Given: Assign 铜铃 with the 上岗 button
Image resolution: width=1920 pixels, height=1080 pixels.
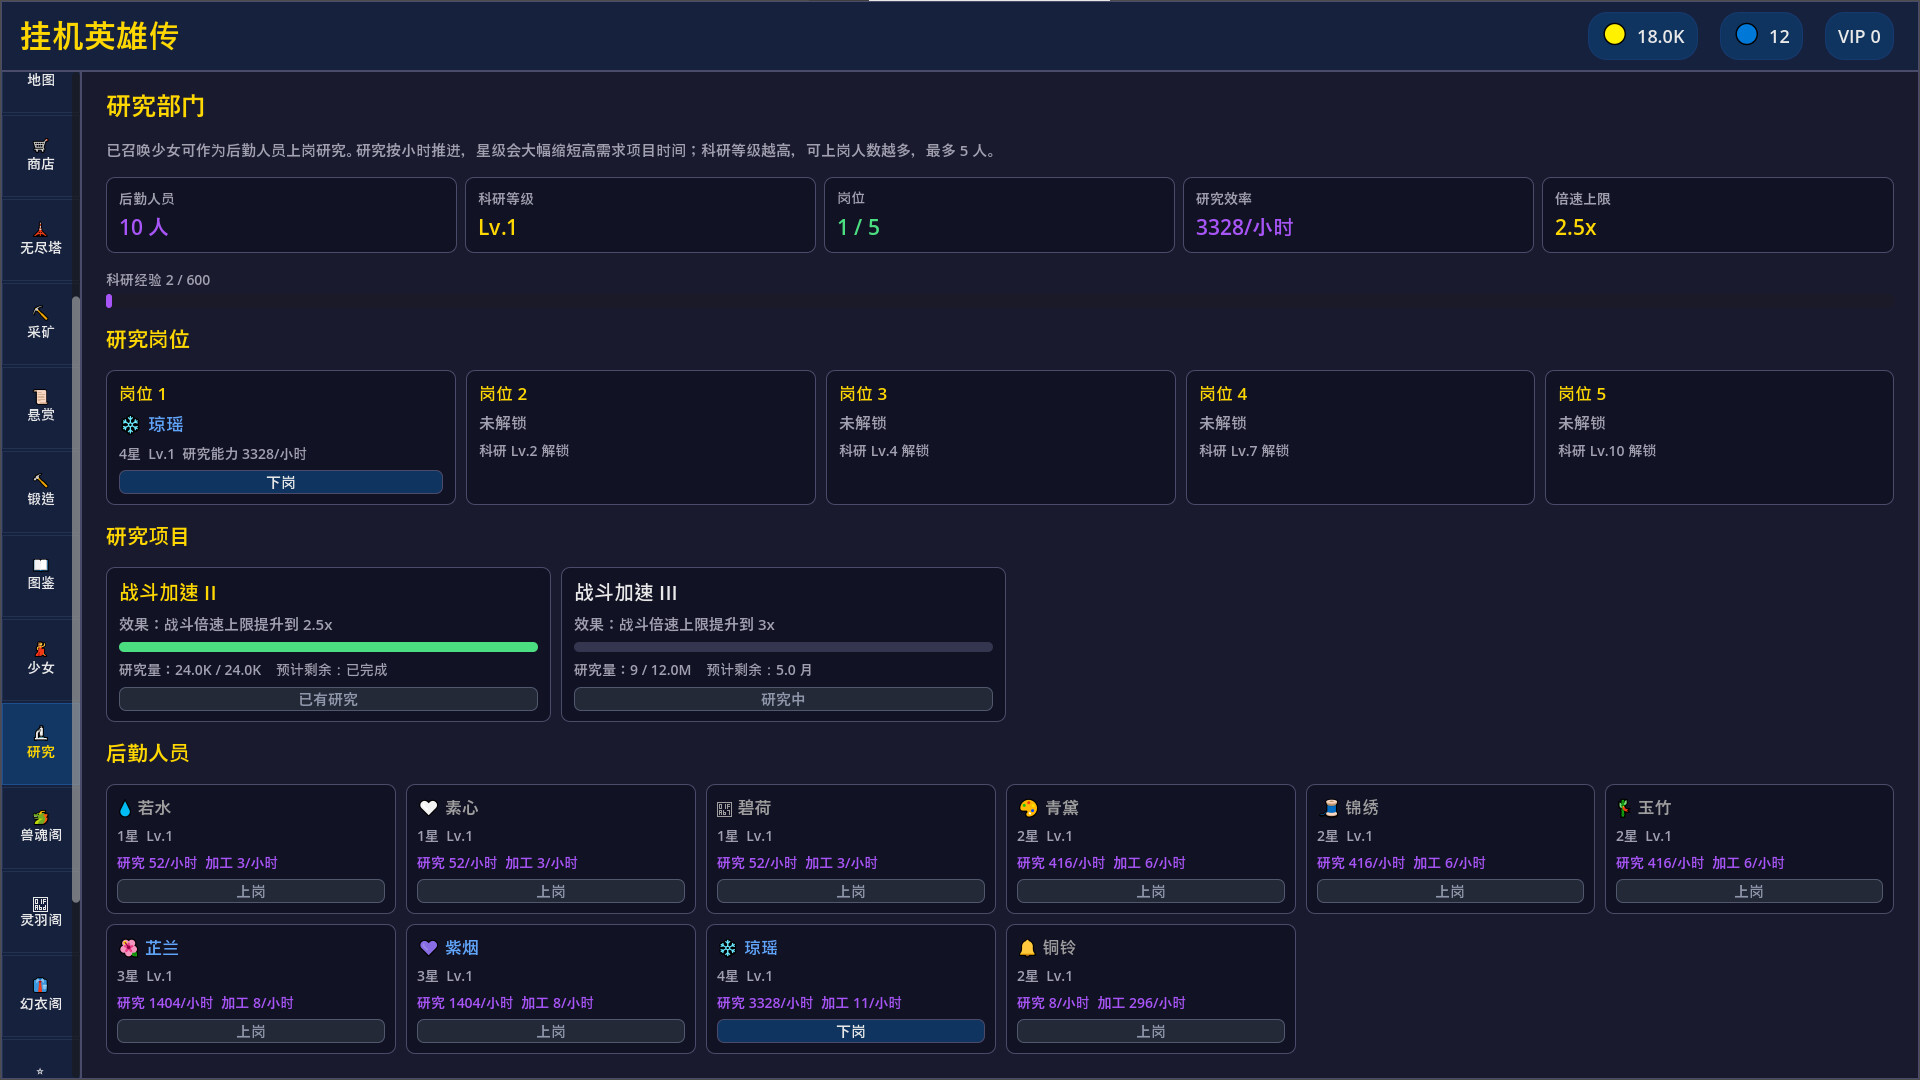Looking at the screenshot, I should coord(1150,1031).
